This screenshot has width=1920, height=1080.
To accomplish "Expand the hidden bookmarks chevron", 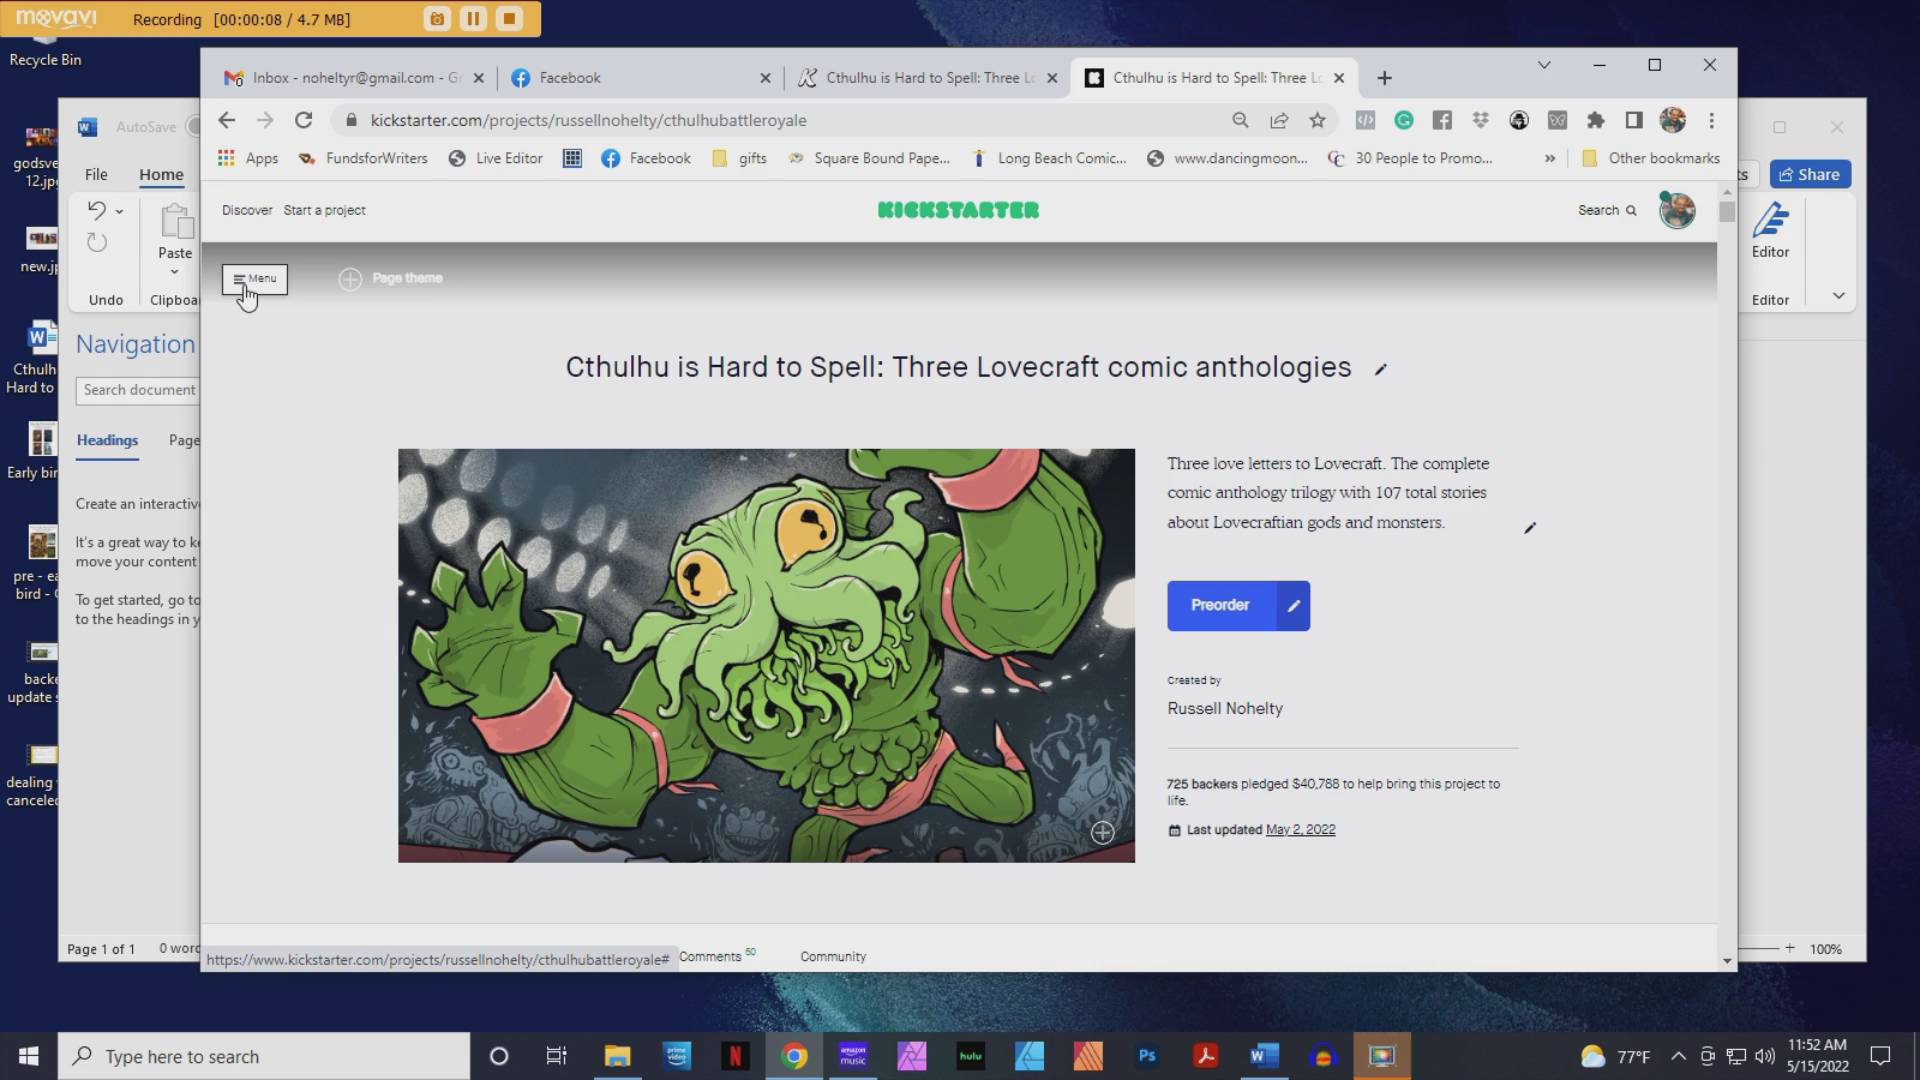I will 1549,158.
